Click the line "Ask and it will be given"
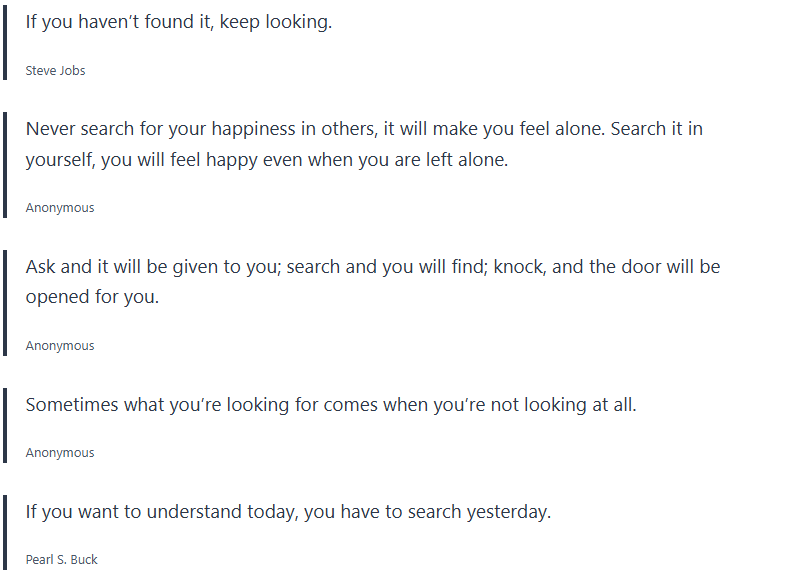This screenshot has width=808, height=577. pyautogui.click(x=372, y=267)
